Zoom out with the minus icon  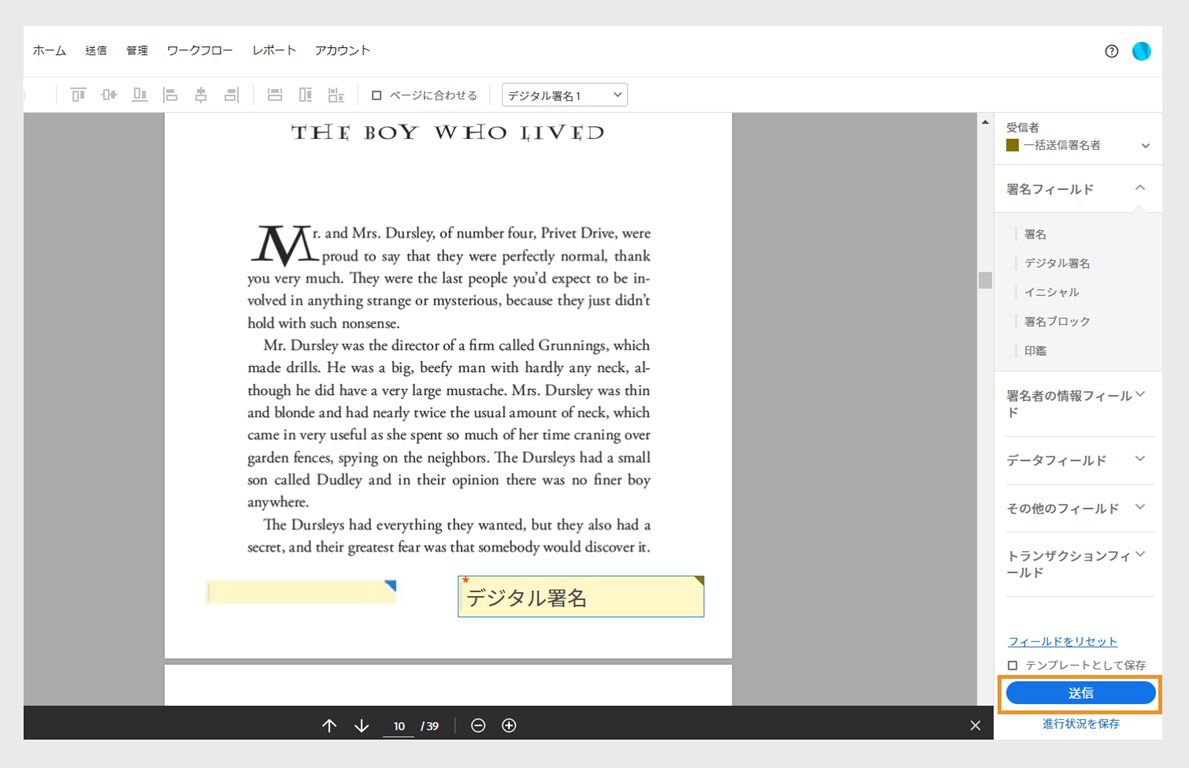478,725
